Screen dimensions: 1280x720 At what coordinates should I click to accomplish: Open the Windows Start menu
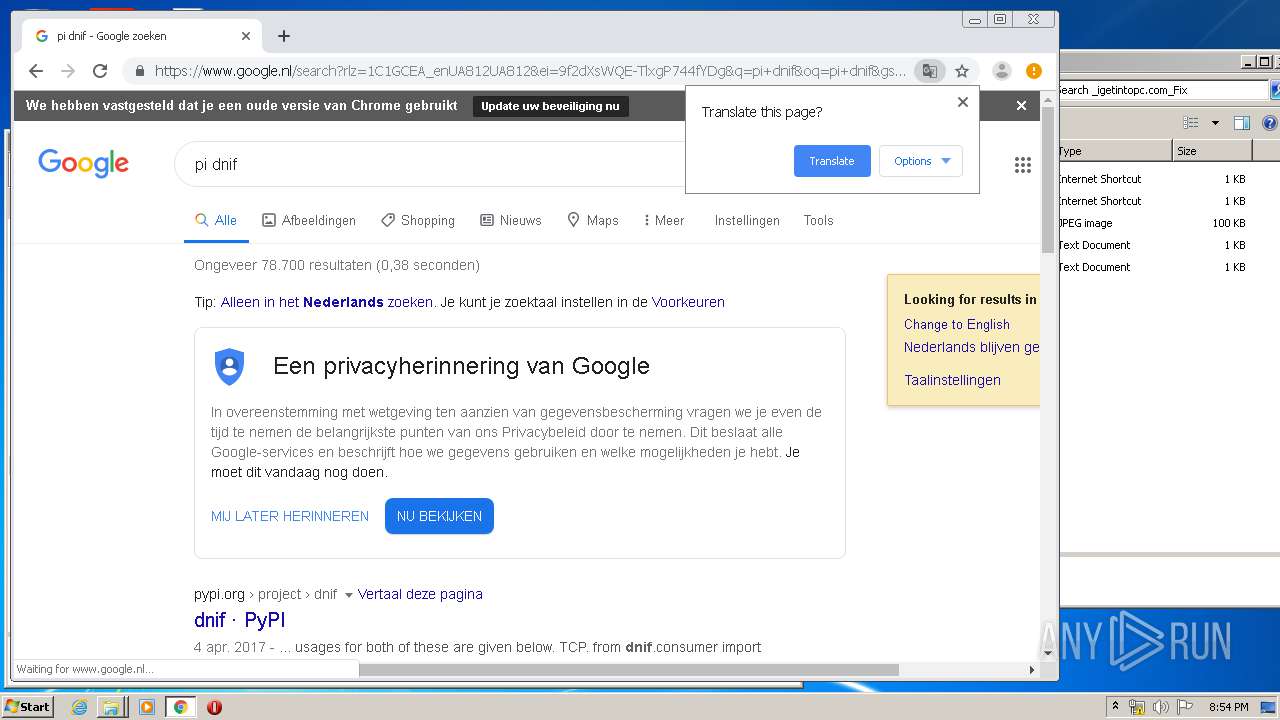(28, 707)
